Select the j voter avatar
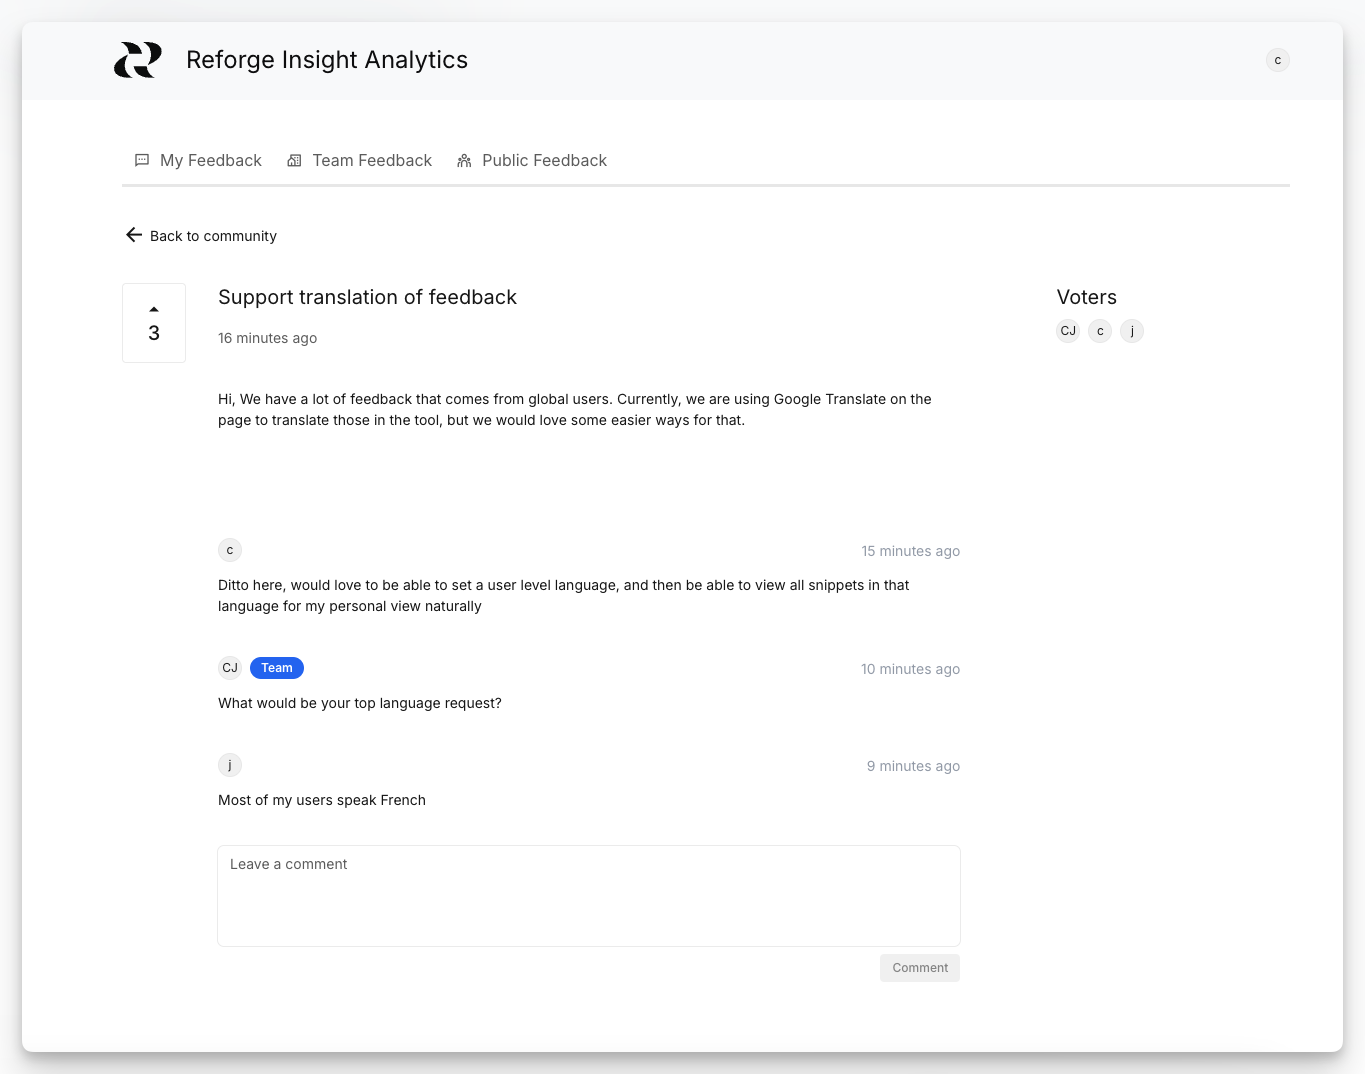 click(x=1132, y=331)
